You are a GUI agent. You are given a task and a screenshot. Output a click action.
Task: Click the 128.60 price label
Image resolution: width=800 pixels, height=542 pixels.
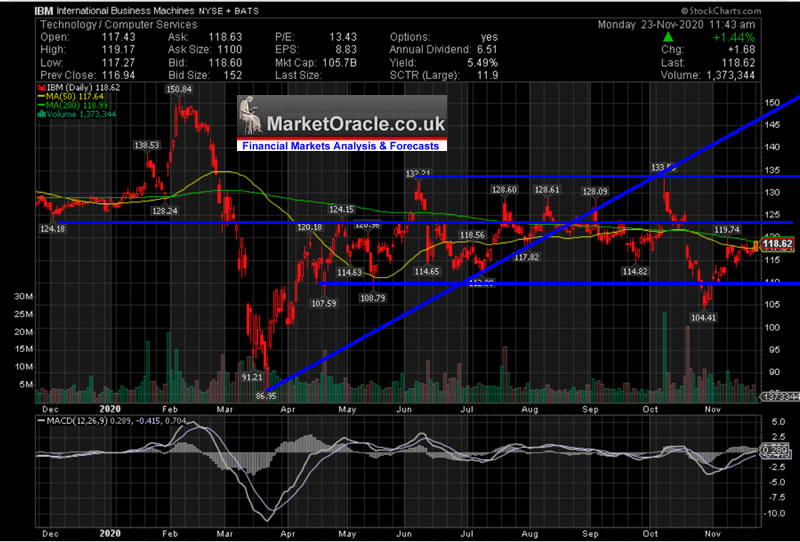pos(504,190)
